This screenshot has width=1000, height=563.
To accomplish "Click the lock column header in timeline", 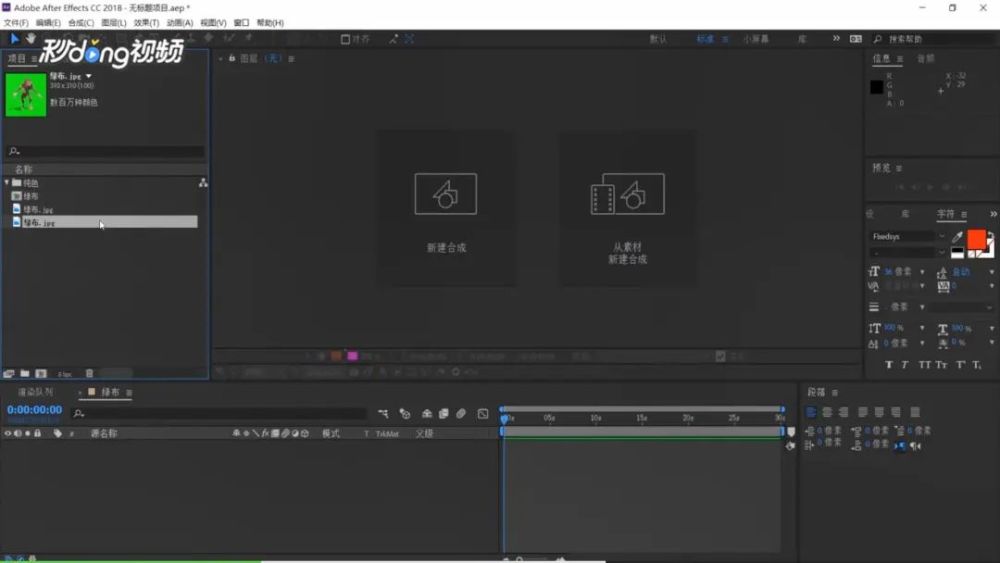I will (38, 434).
